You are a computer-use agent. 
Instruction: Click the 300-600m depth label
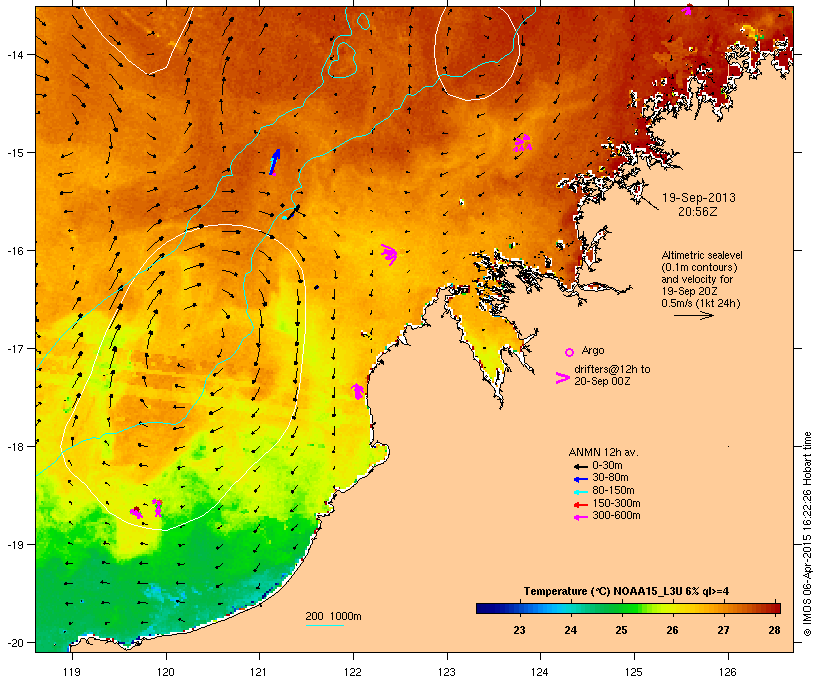pyautogui.click(x=616, y=515)
